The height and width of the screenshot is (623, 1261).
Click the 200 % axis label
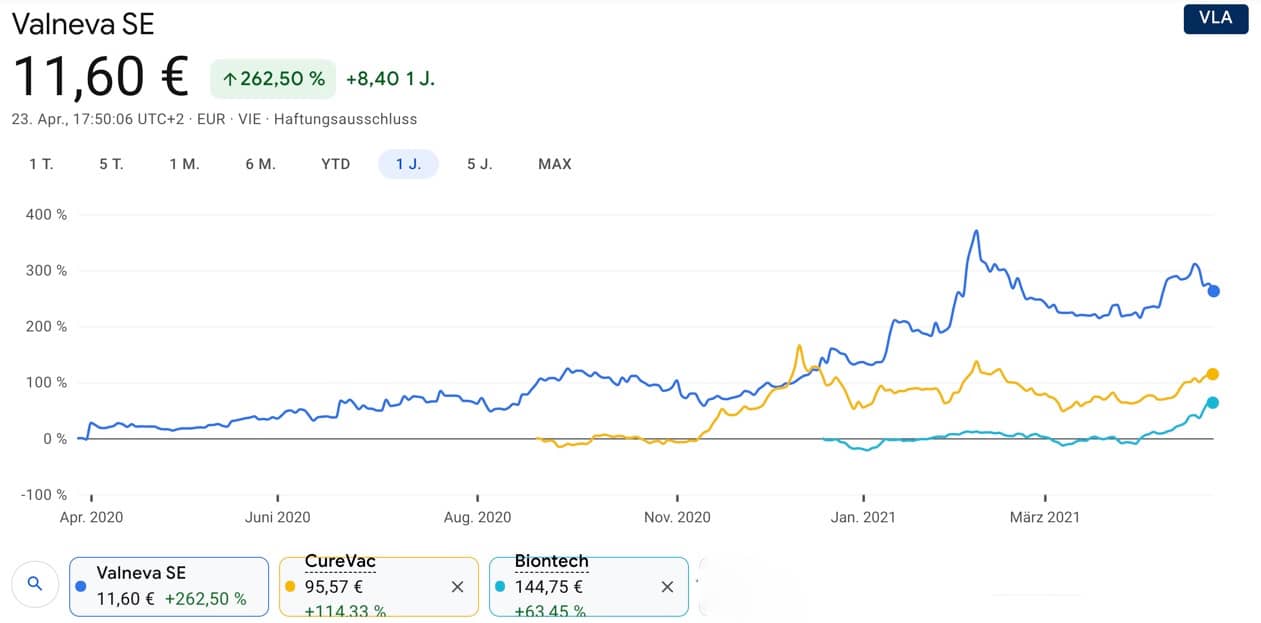(46, 327)
